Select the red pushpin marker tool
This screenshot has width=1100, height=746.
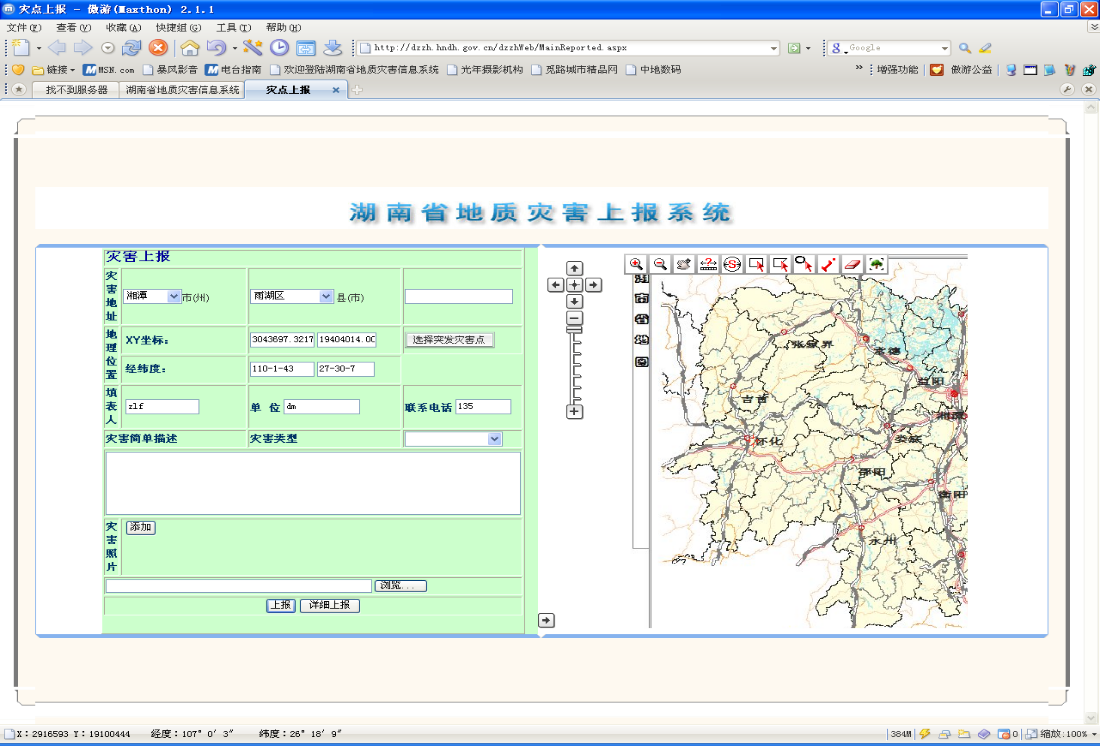[828, 264]
